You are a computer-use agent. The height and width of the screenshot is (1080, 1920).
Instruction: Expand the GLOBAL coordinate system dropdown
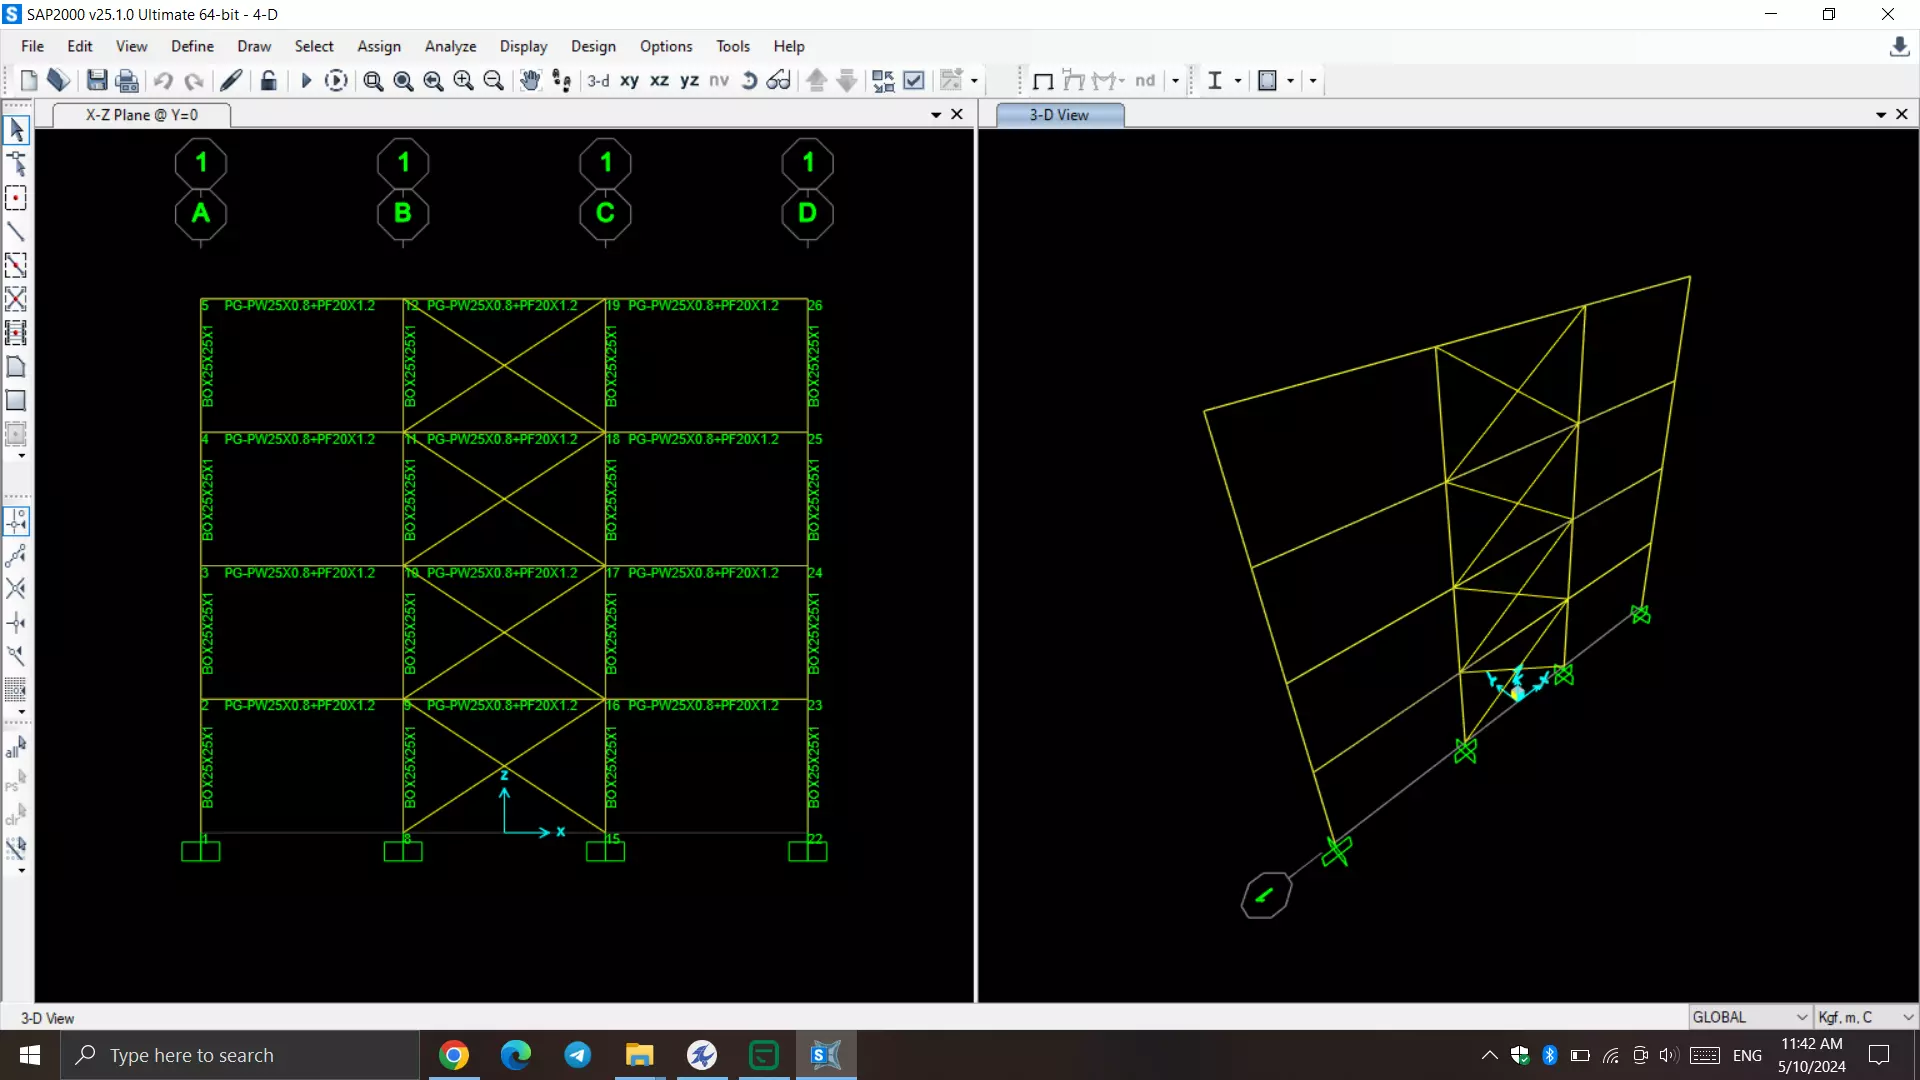pos(1801,1017)
